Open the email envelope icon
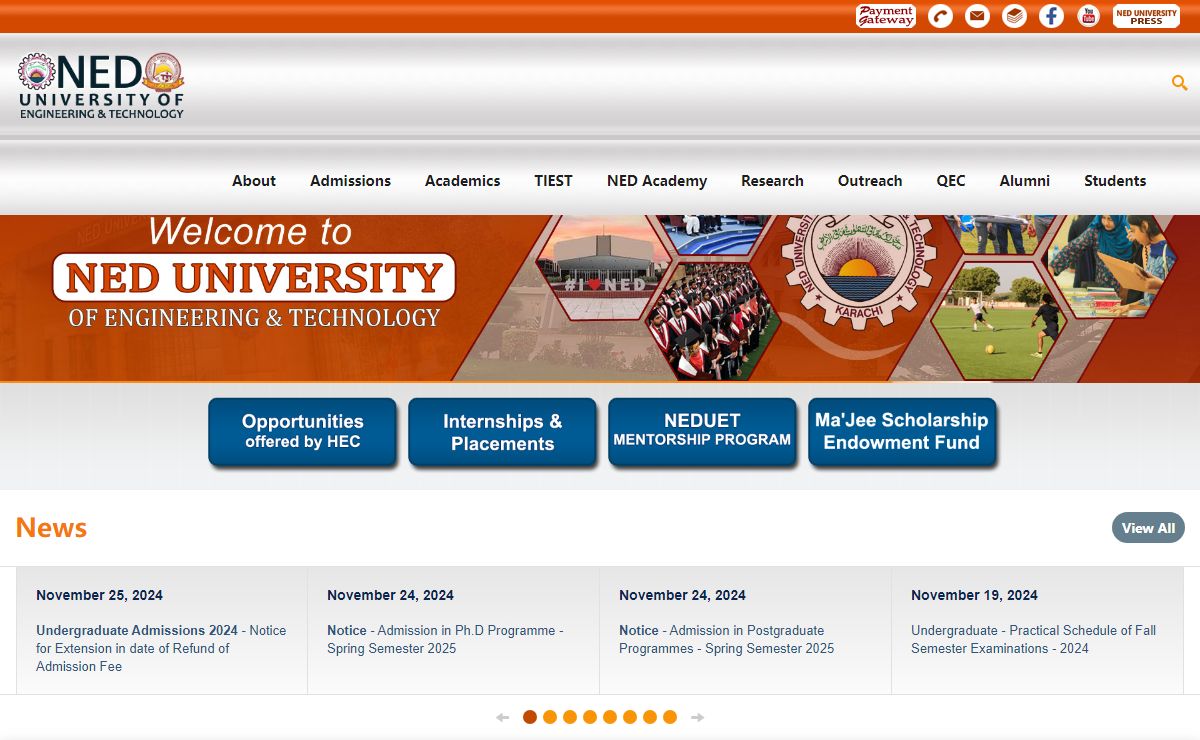 coord(977,16)
